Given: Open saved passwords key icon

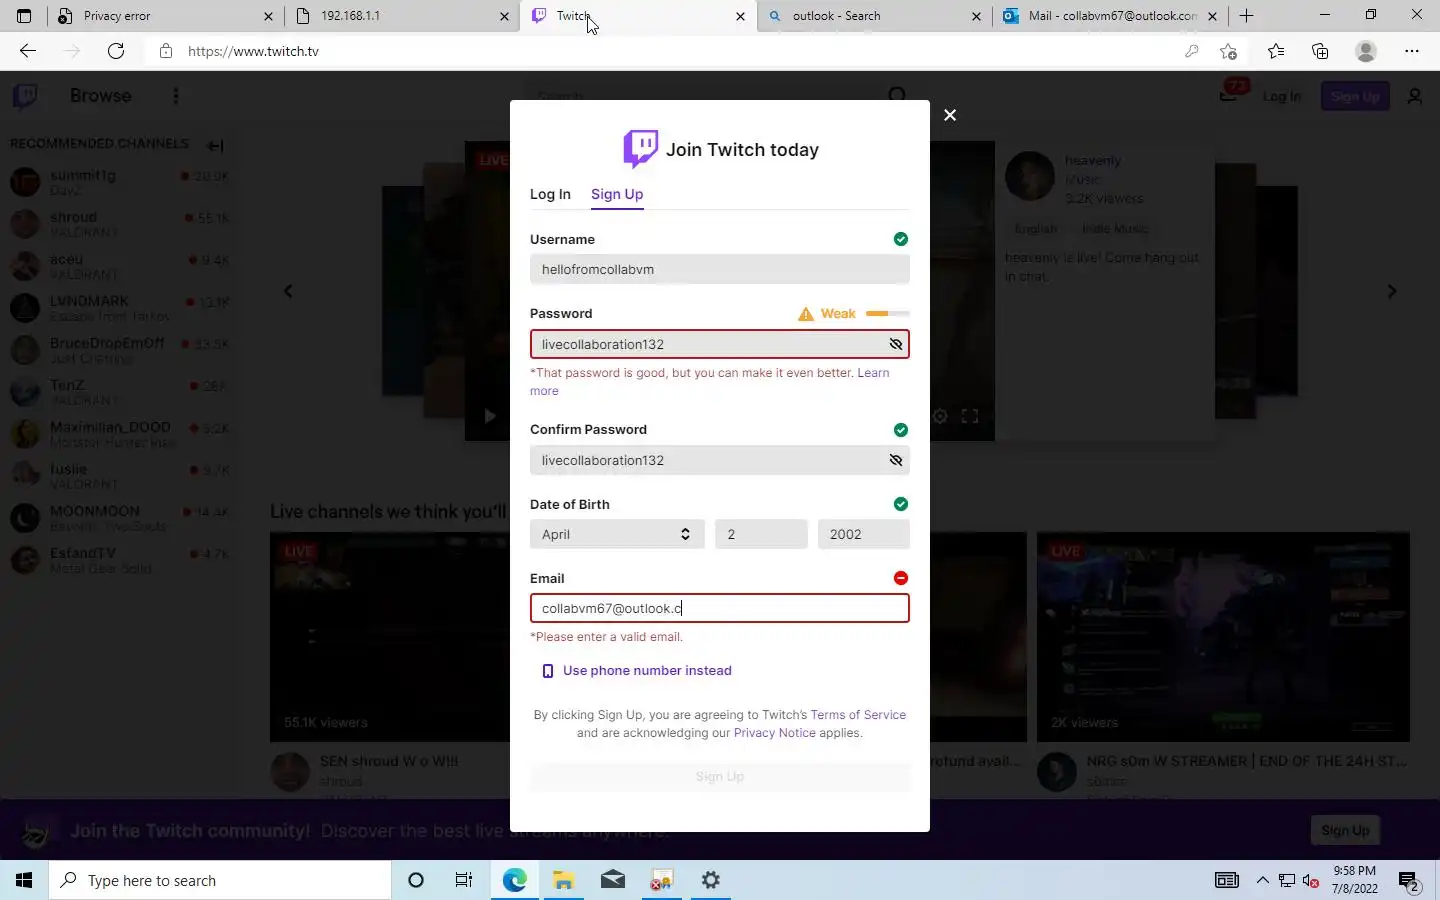Looking at the screenshot, I should click(1191, 51).
